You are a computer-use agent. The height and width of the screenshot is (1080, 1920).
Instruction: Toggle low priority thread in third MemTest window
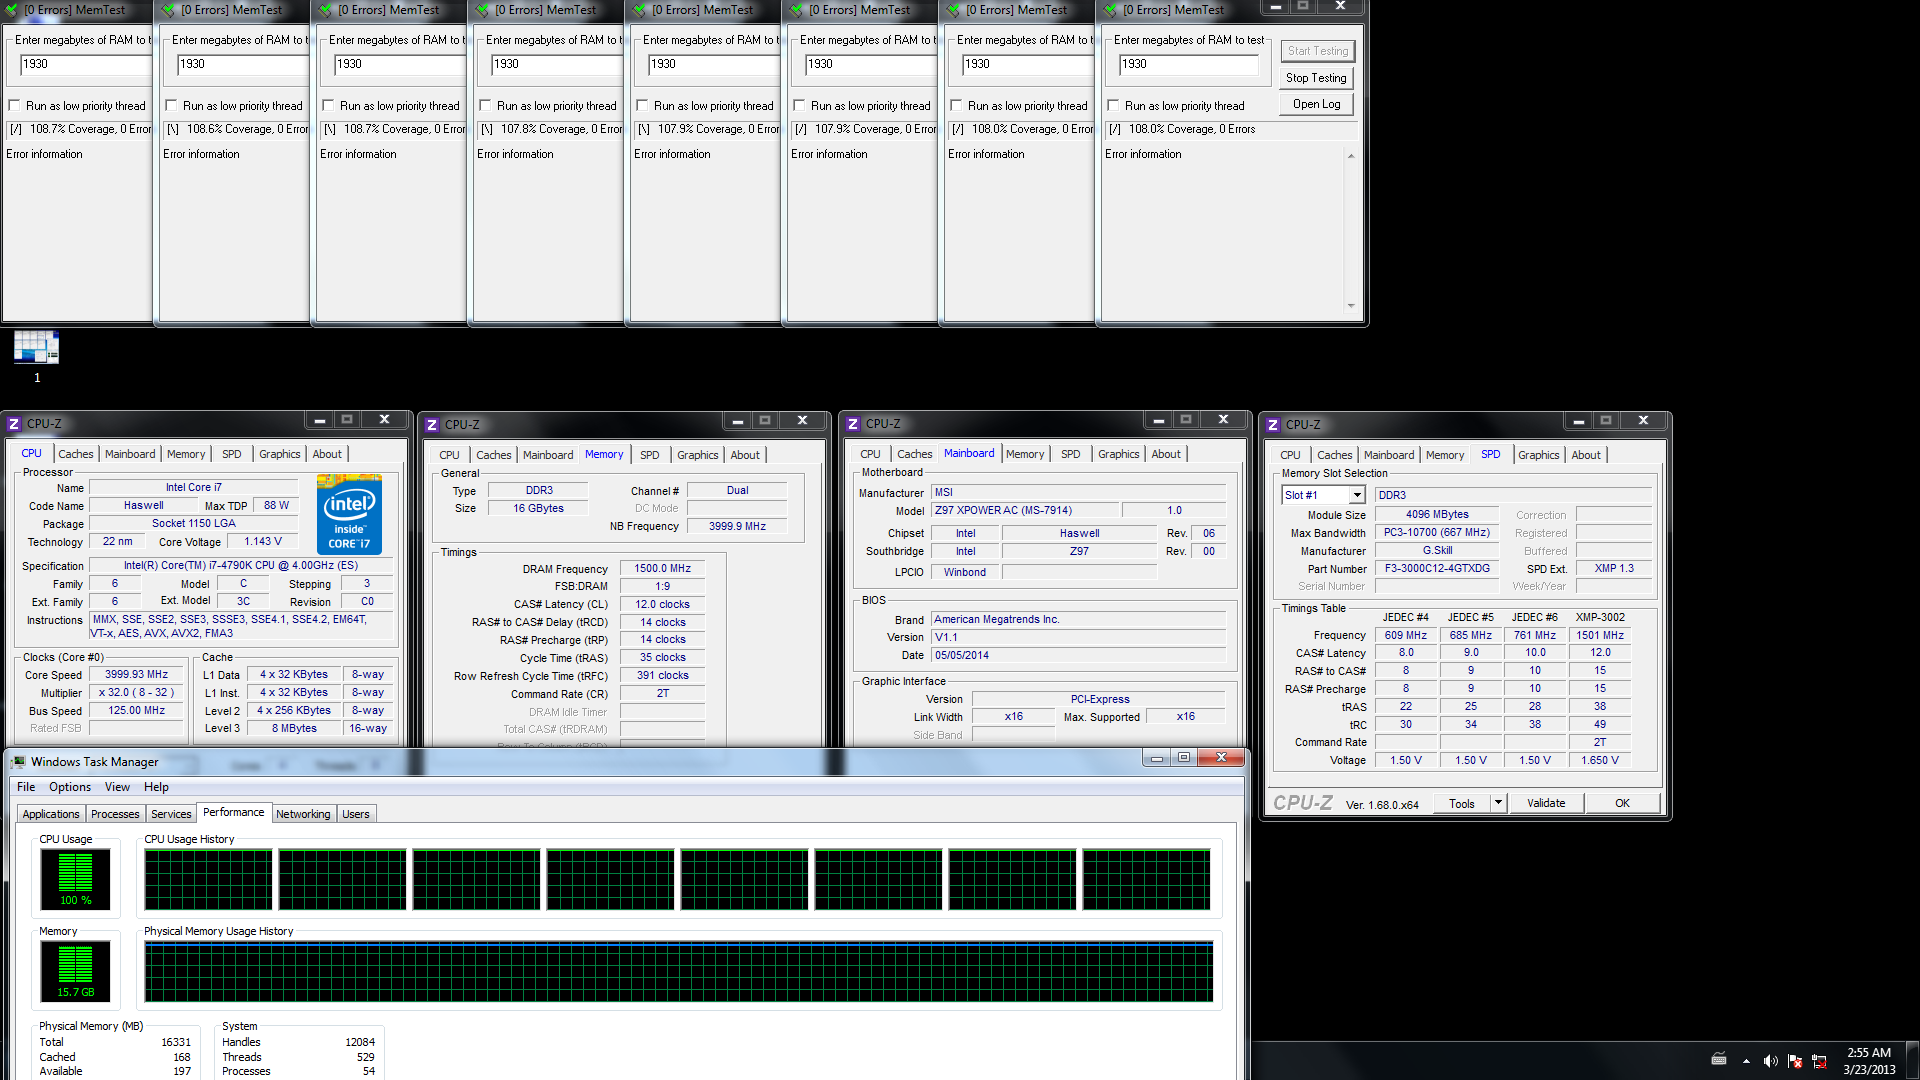click(328, 105)
